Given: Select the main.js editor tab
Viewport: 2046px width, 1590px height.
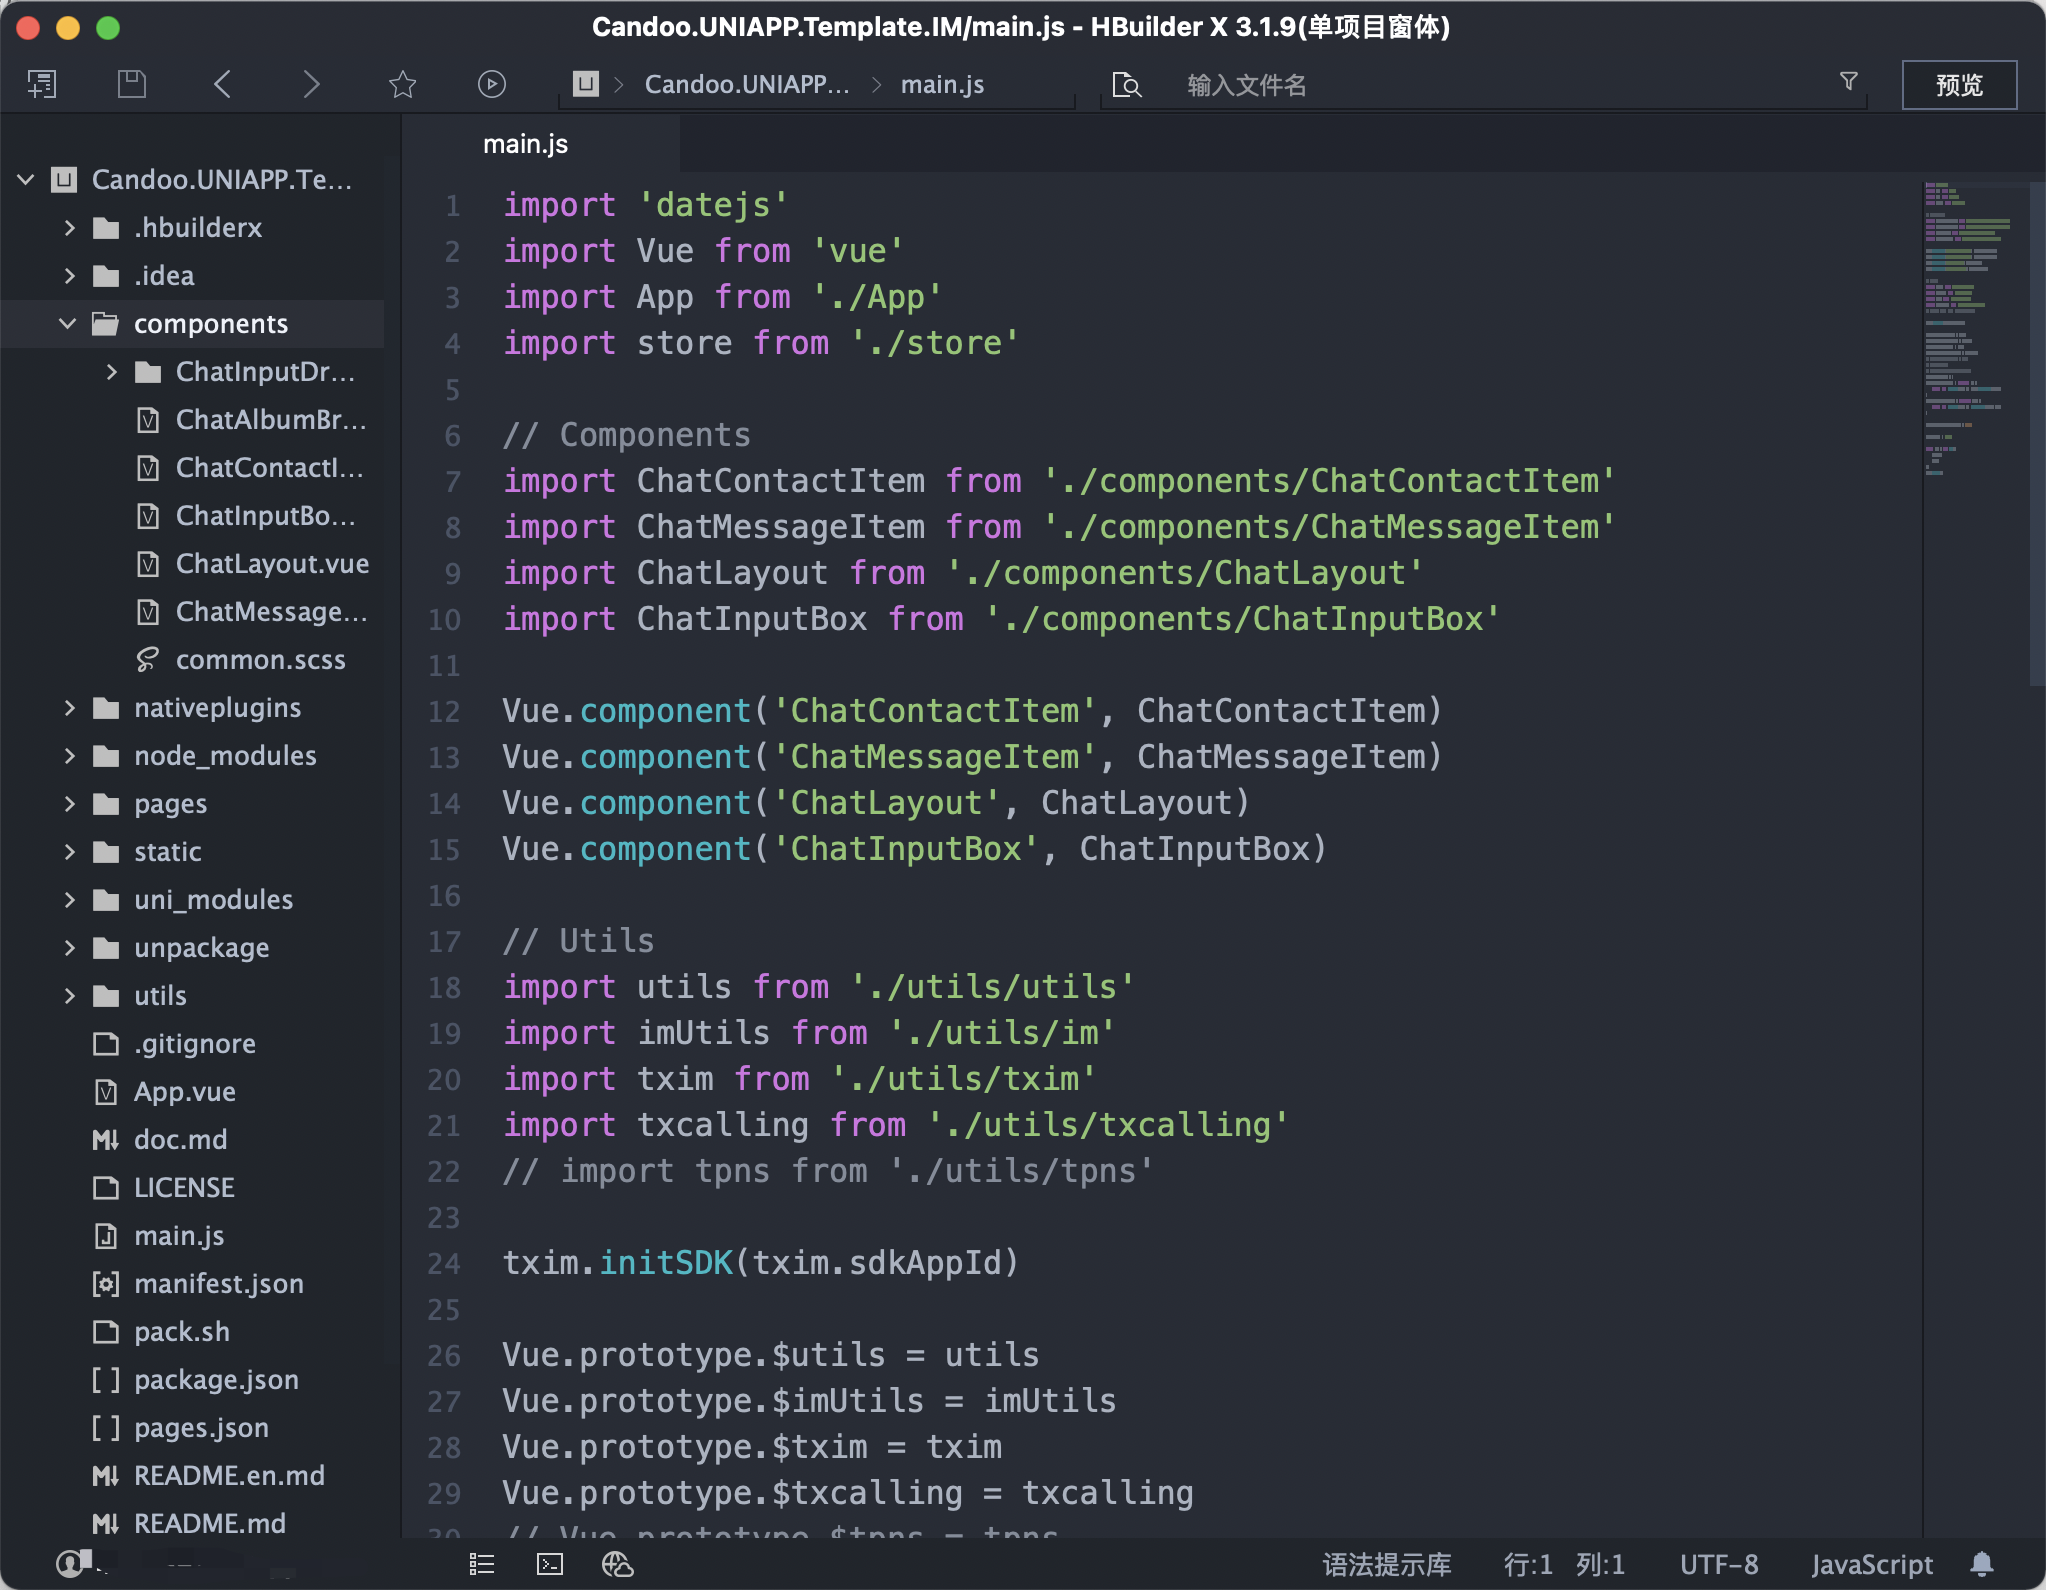Looking at the screenshot, I should coord(541,144).
